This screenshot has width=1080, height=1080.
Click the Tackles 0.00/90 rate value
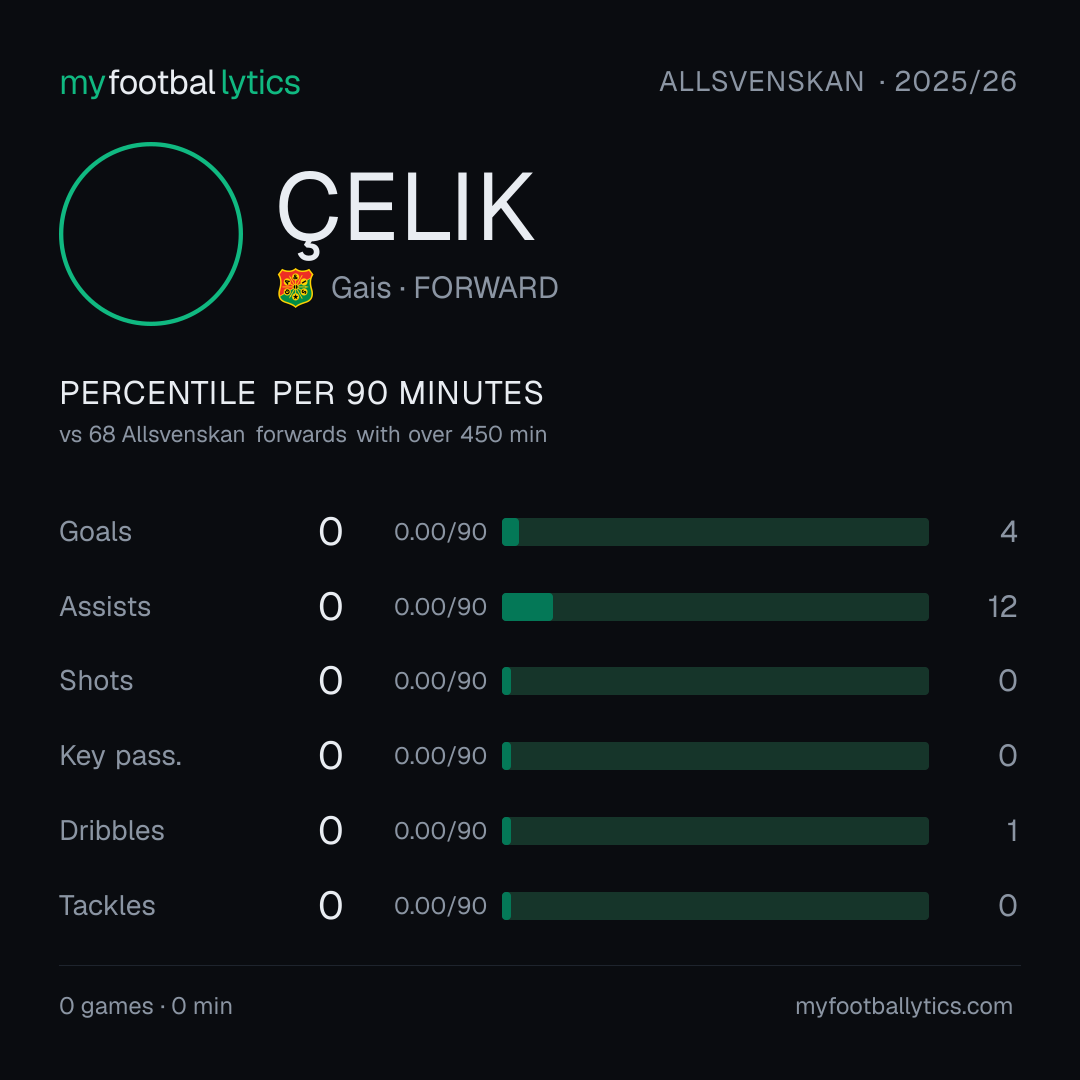440,906
